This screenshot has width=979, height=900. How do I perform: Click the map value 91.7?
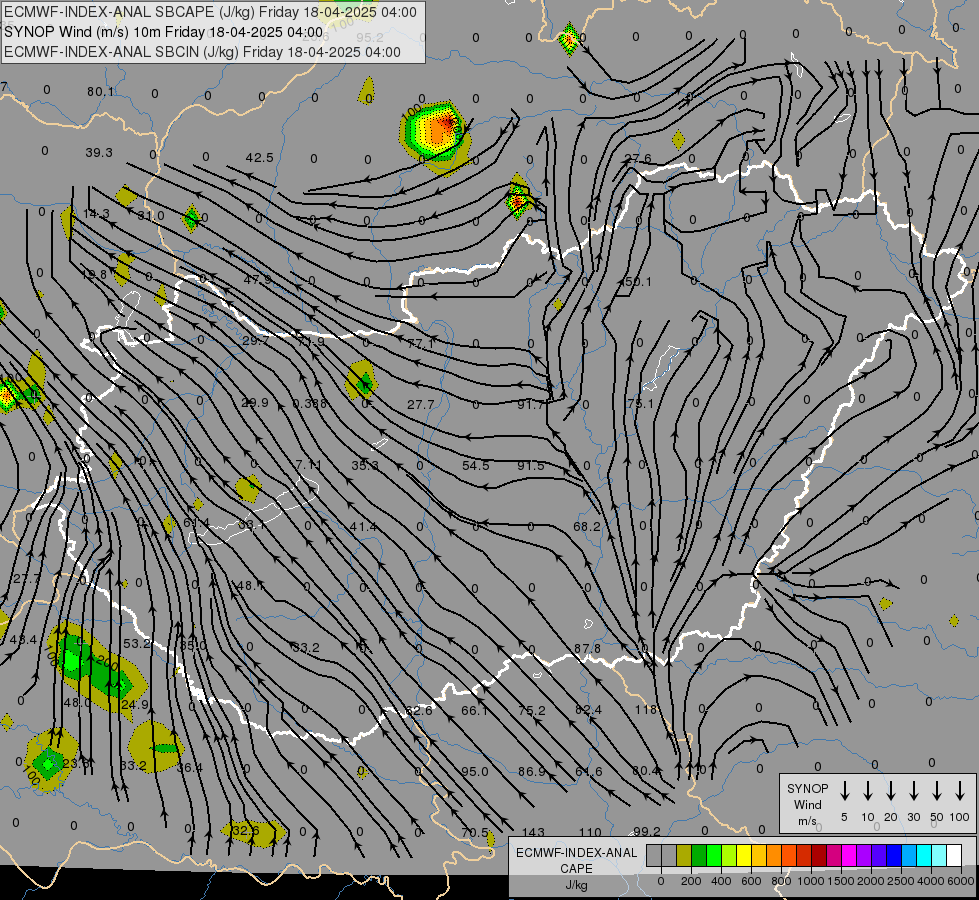click(531, 404)
